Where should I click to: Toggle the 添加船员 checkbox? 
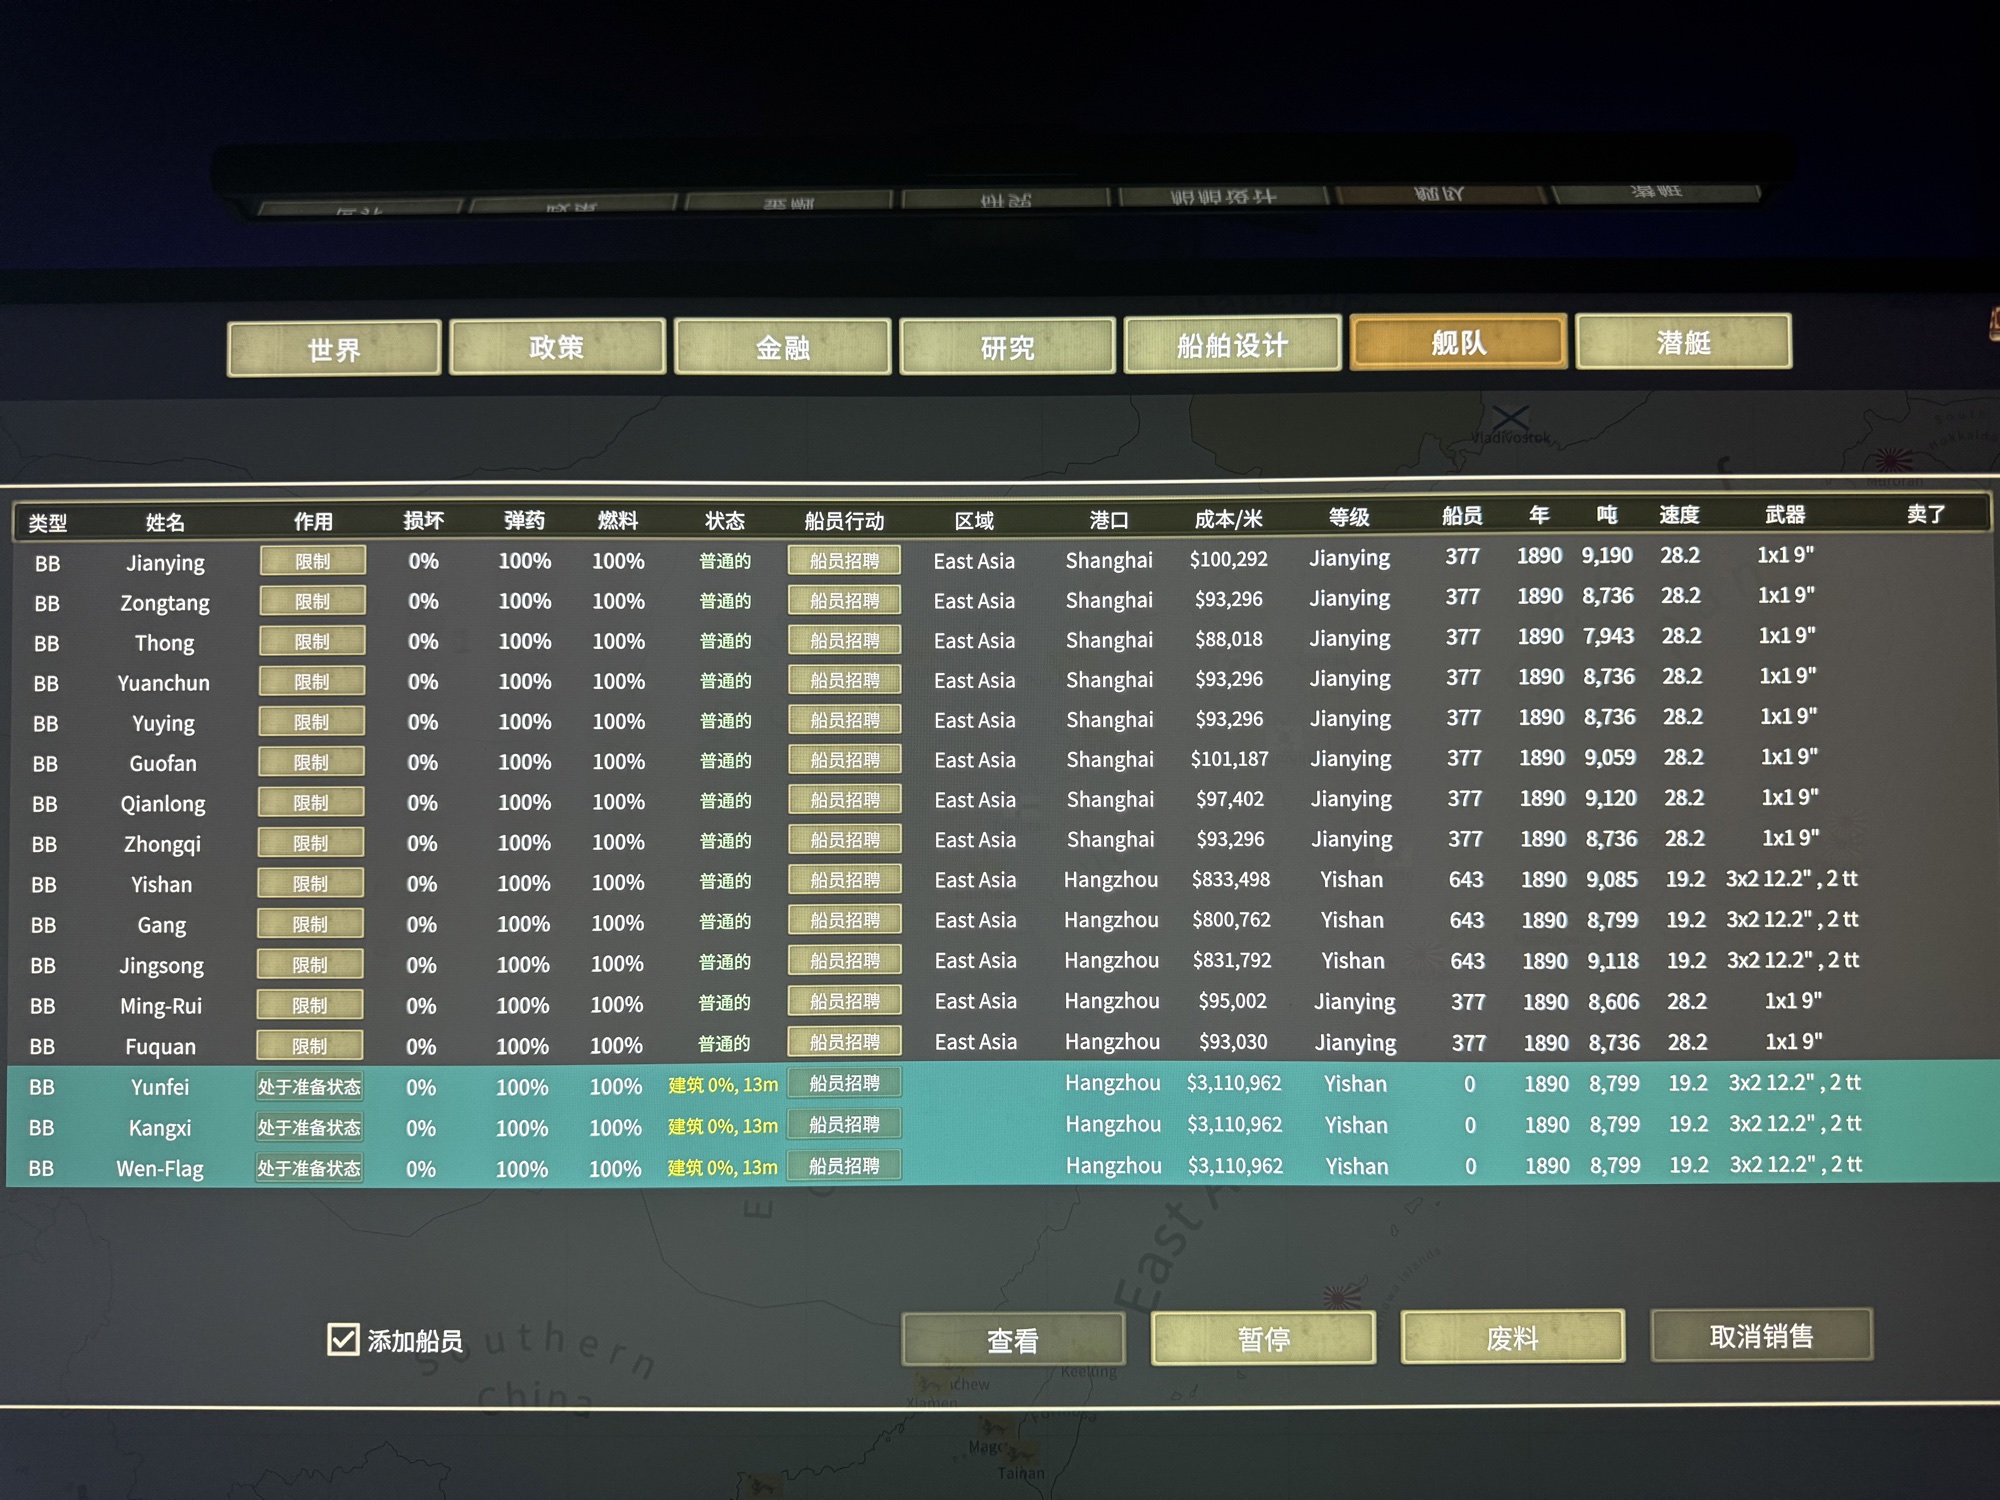pos(343,1339)
